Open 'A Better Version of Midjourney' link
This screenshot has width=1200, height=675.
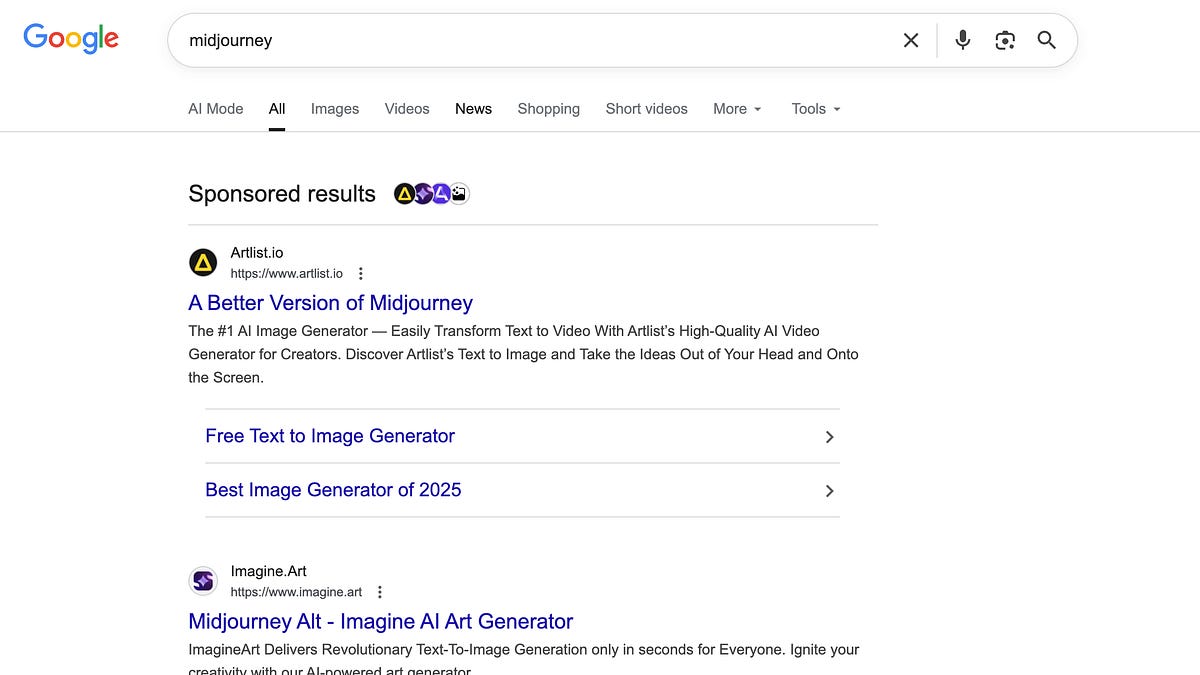pos(330,303)
